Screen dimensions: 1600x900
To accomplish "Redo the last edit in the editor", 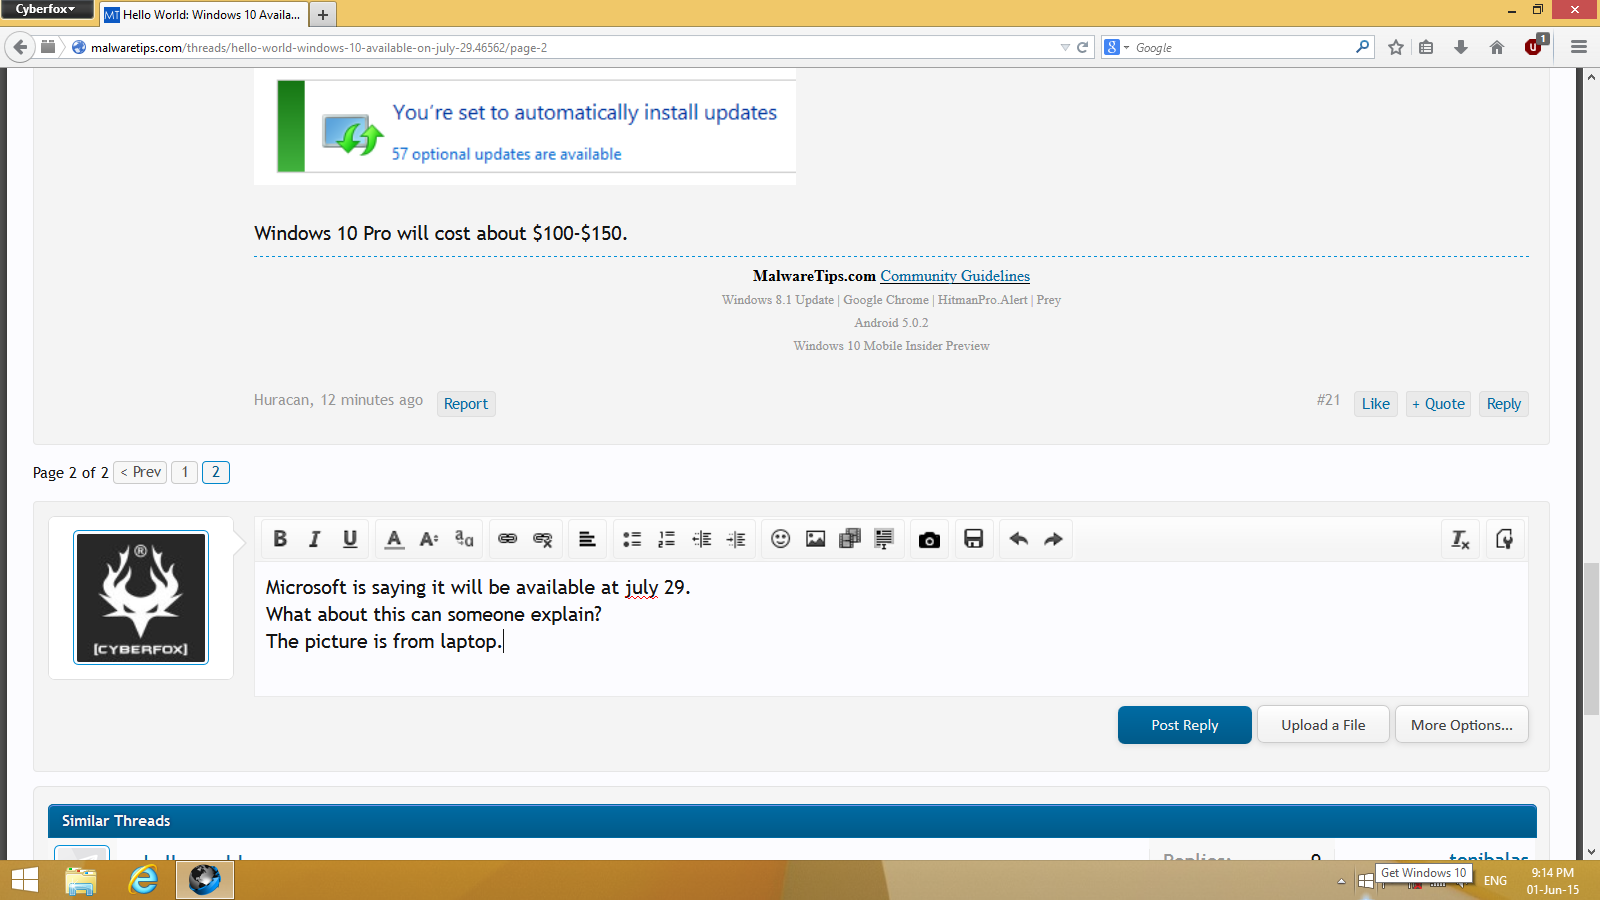I will pyautogui.click(x=1053, y=539).
